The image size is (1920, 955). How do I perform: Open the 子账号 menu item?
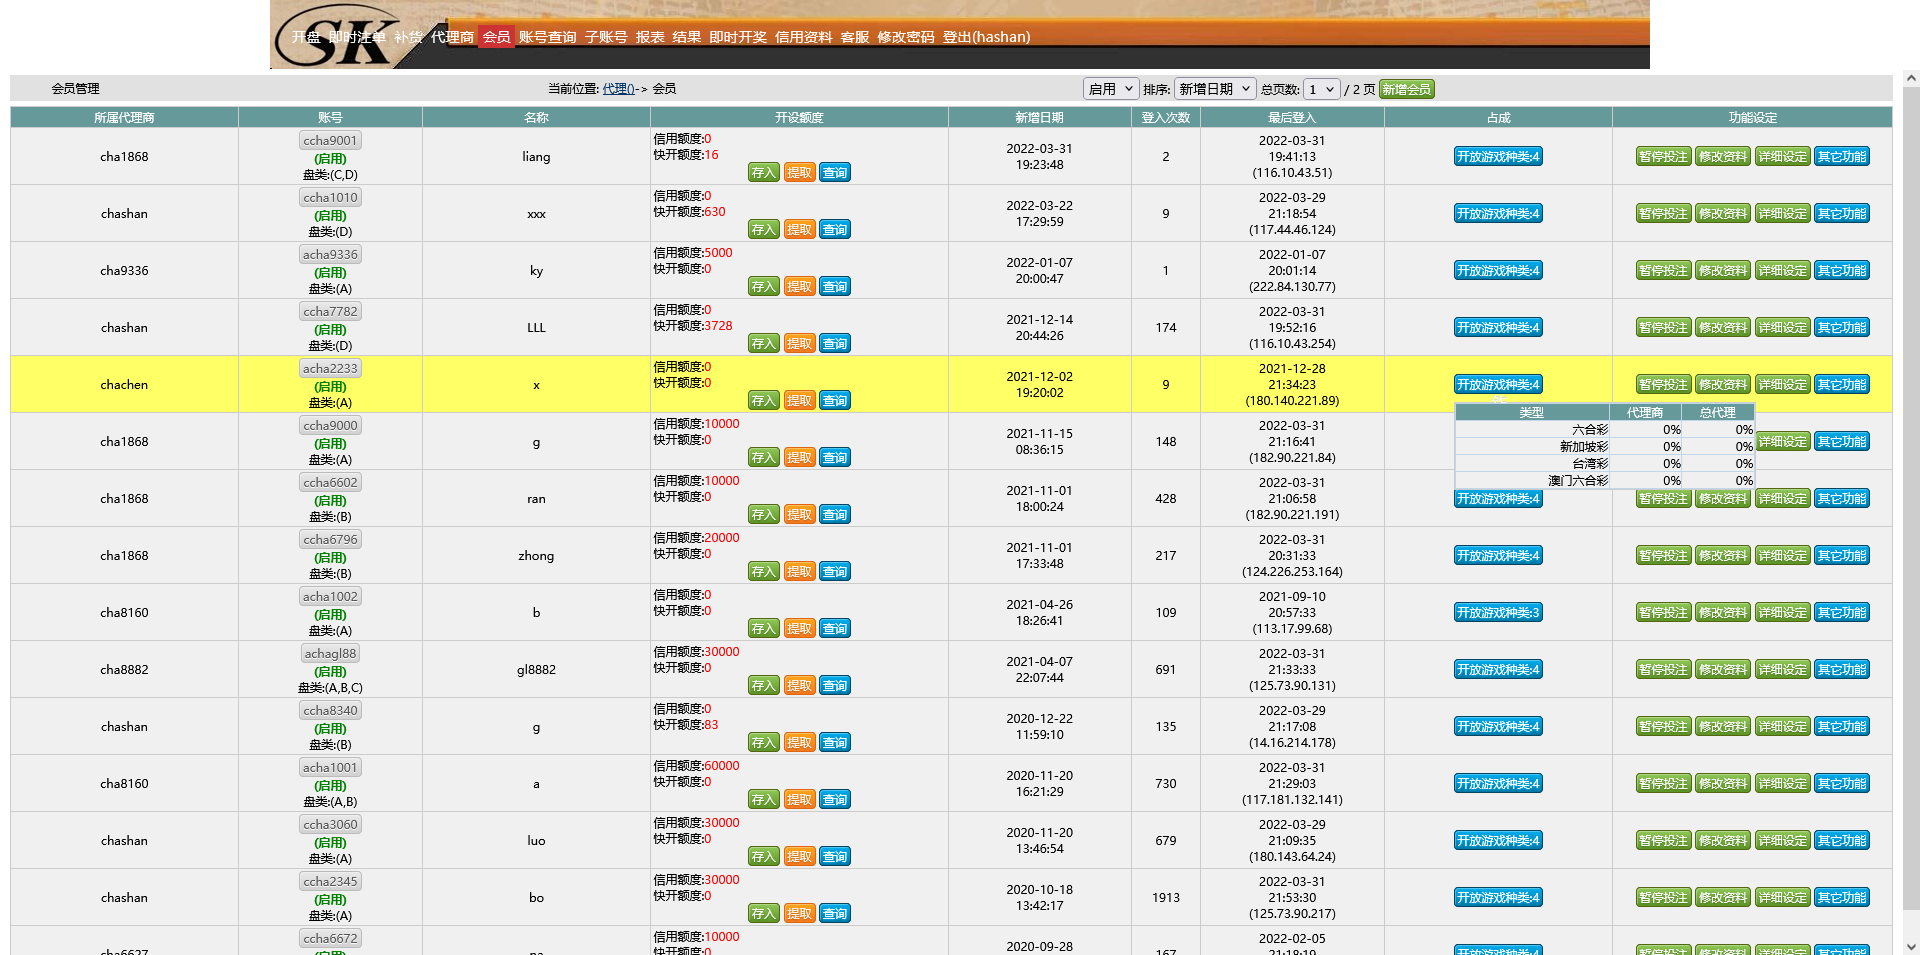[x=606, y=37]
